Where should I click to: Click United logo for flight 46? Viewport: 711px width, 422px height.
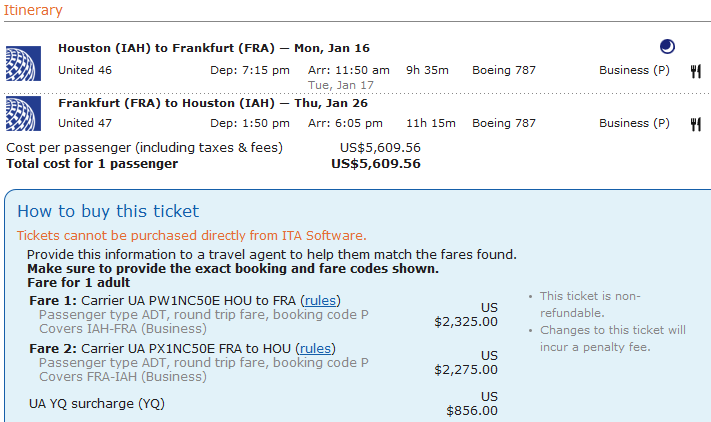click(x=22, y=62)
